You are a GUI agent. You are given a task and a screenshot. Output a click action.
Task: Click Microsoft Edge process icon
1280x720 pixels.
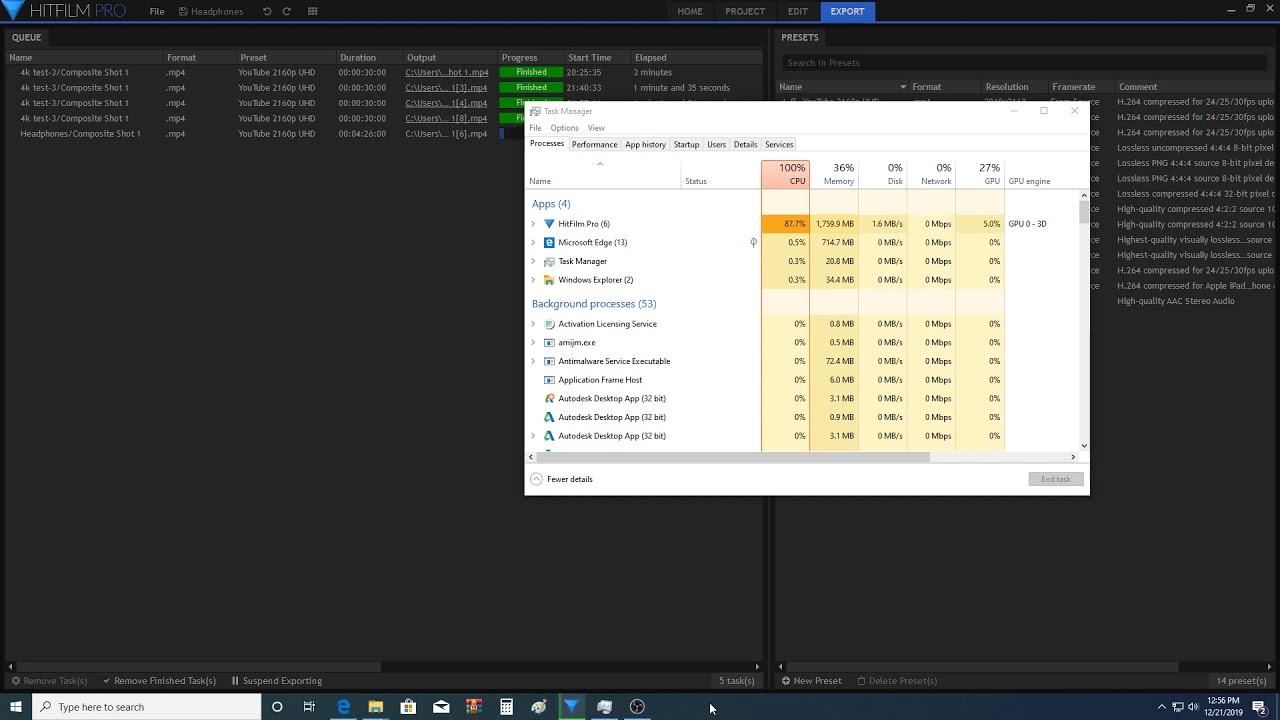[x=549, y=243]
